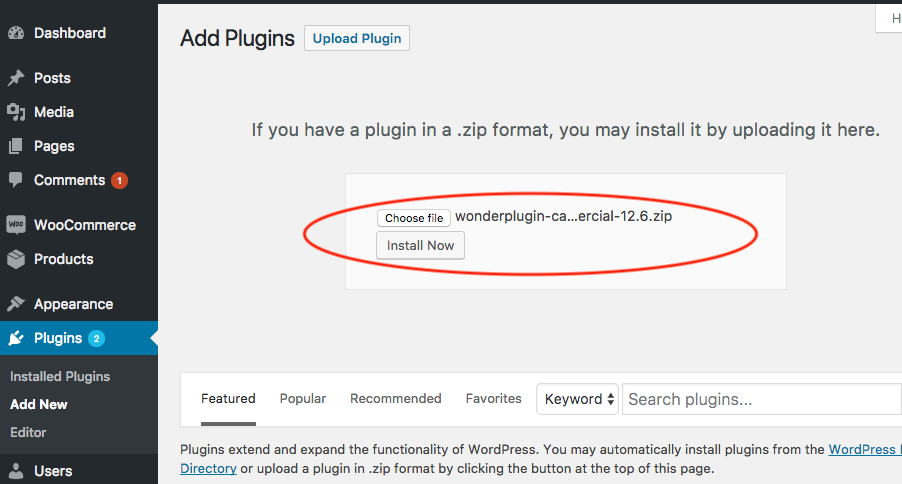The height and width of the screenshot is (484, 902).
Task: Click the Users person icon
Action: point(16,471)
